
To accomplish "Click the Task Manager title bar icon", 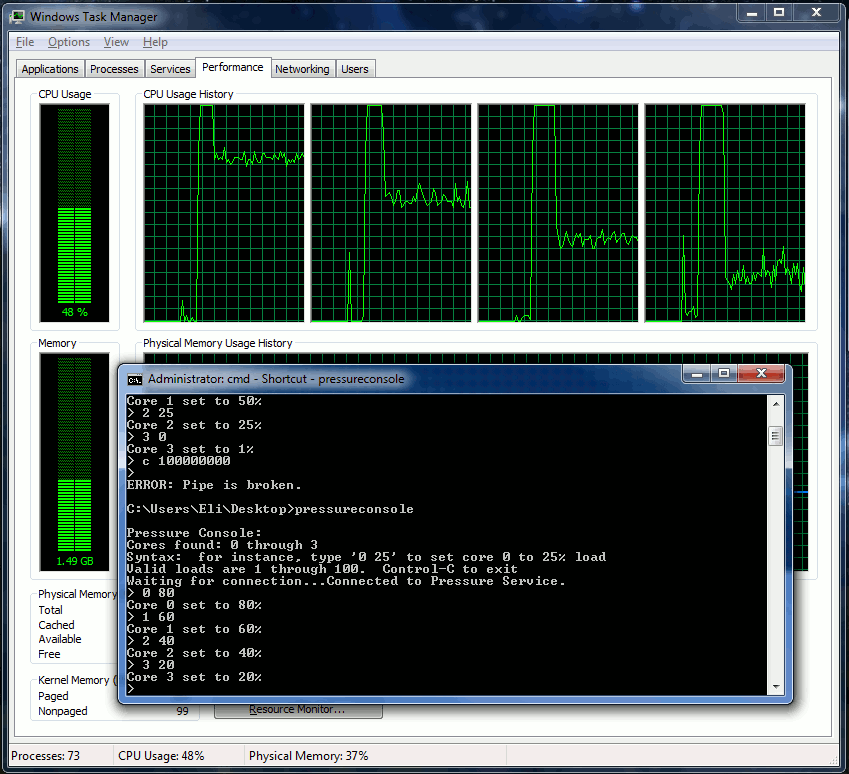I will (x=18, y=17).
